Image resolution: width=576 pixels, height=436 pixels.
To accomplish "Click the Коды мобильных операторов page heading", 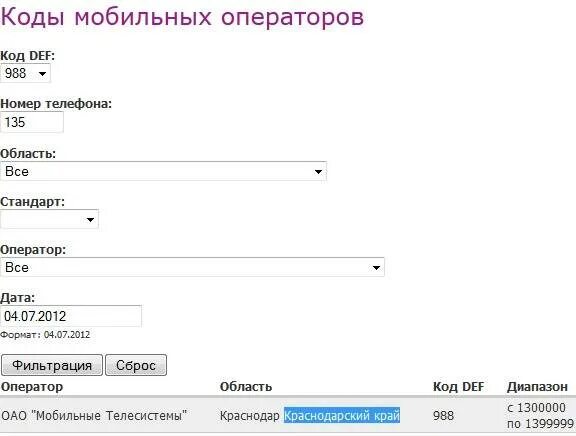I will (x=182, y=17).
